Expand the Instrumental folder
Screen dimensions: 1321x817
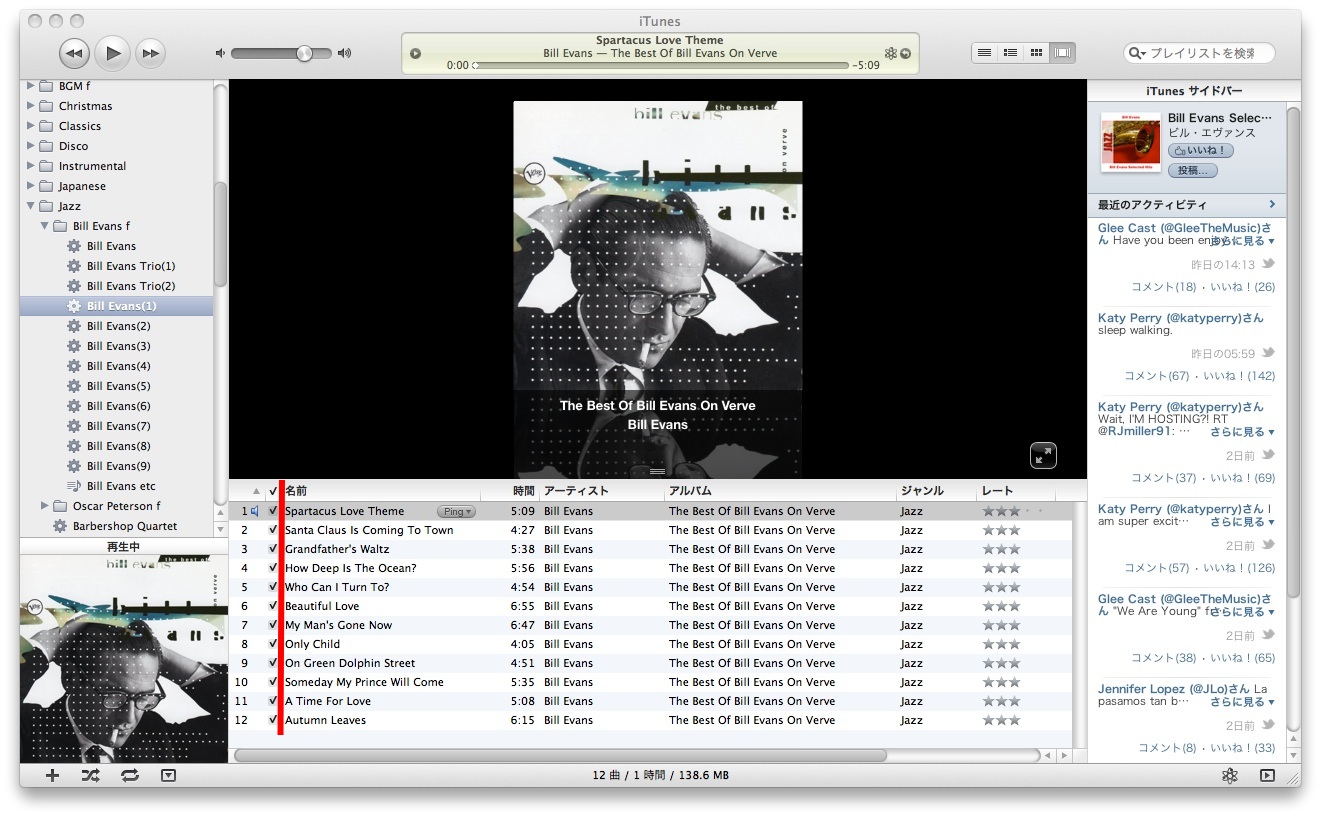pyautogui.click(x=31, y=166)
